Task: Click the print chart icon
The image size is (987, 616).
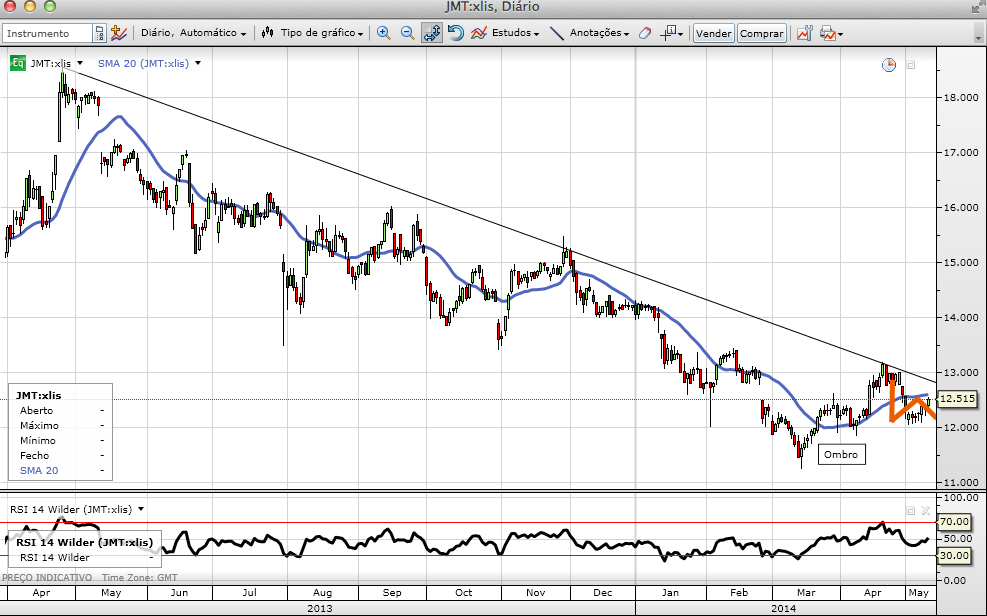Action: coord(828,33)
